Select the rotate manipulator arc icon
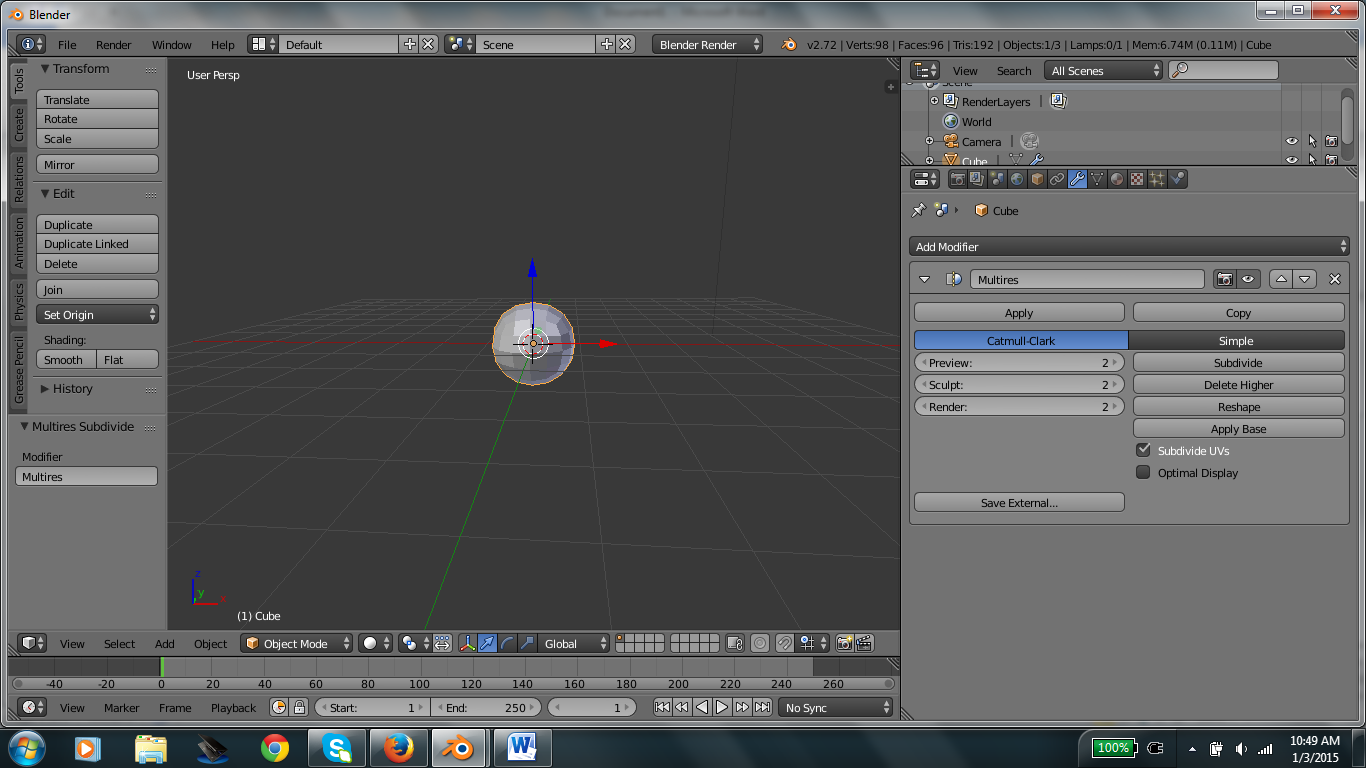 pyautogui.click(x=507, y=644)
